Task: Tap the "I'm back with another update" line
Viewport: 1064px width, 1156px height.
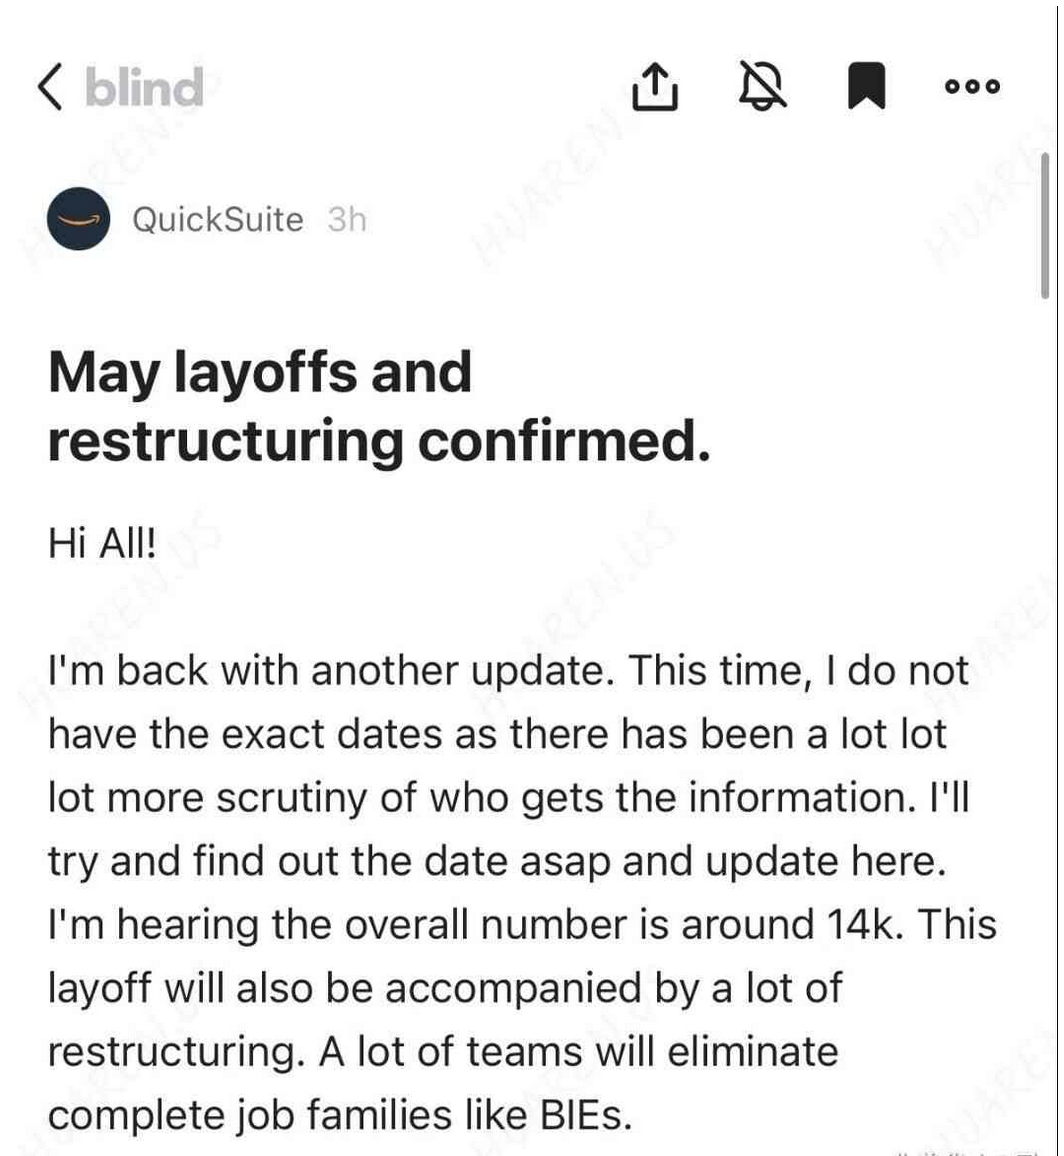Action: pyautogui.click(x=326, y=672)
